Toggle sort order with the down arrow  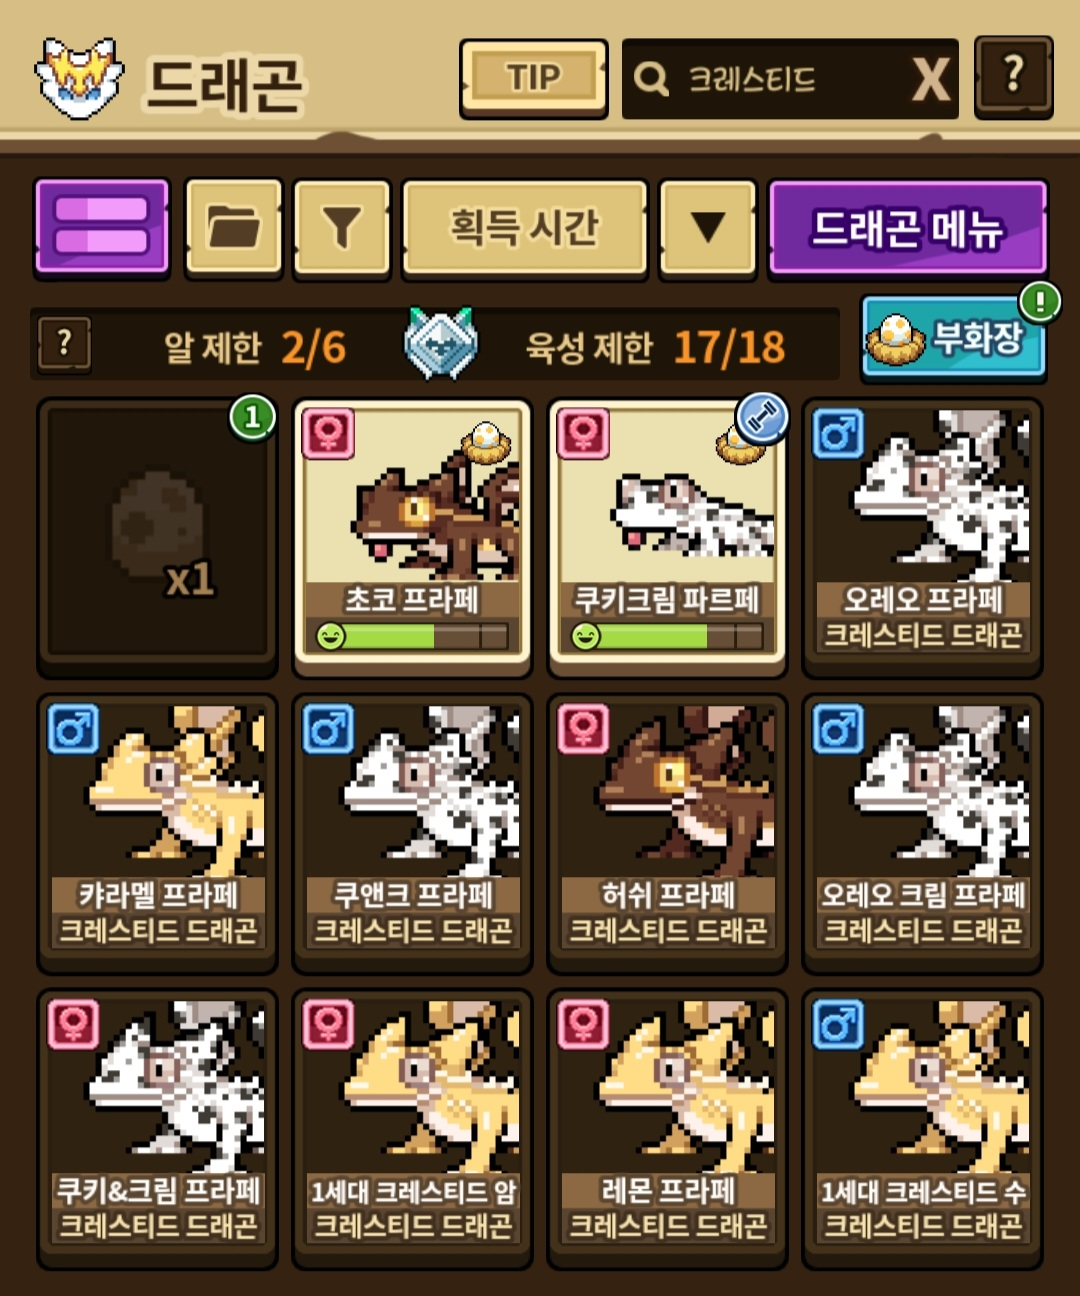[x=708, y=227]
